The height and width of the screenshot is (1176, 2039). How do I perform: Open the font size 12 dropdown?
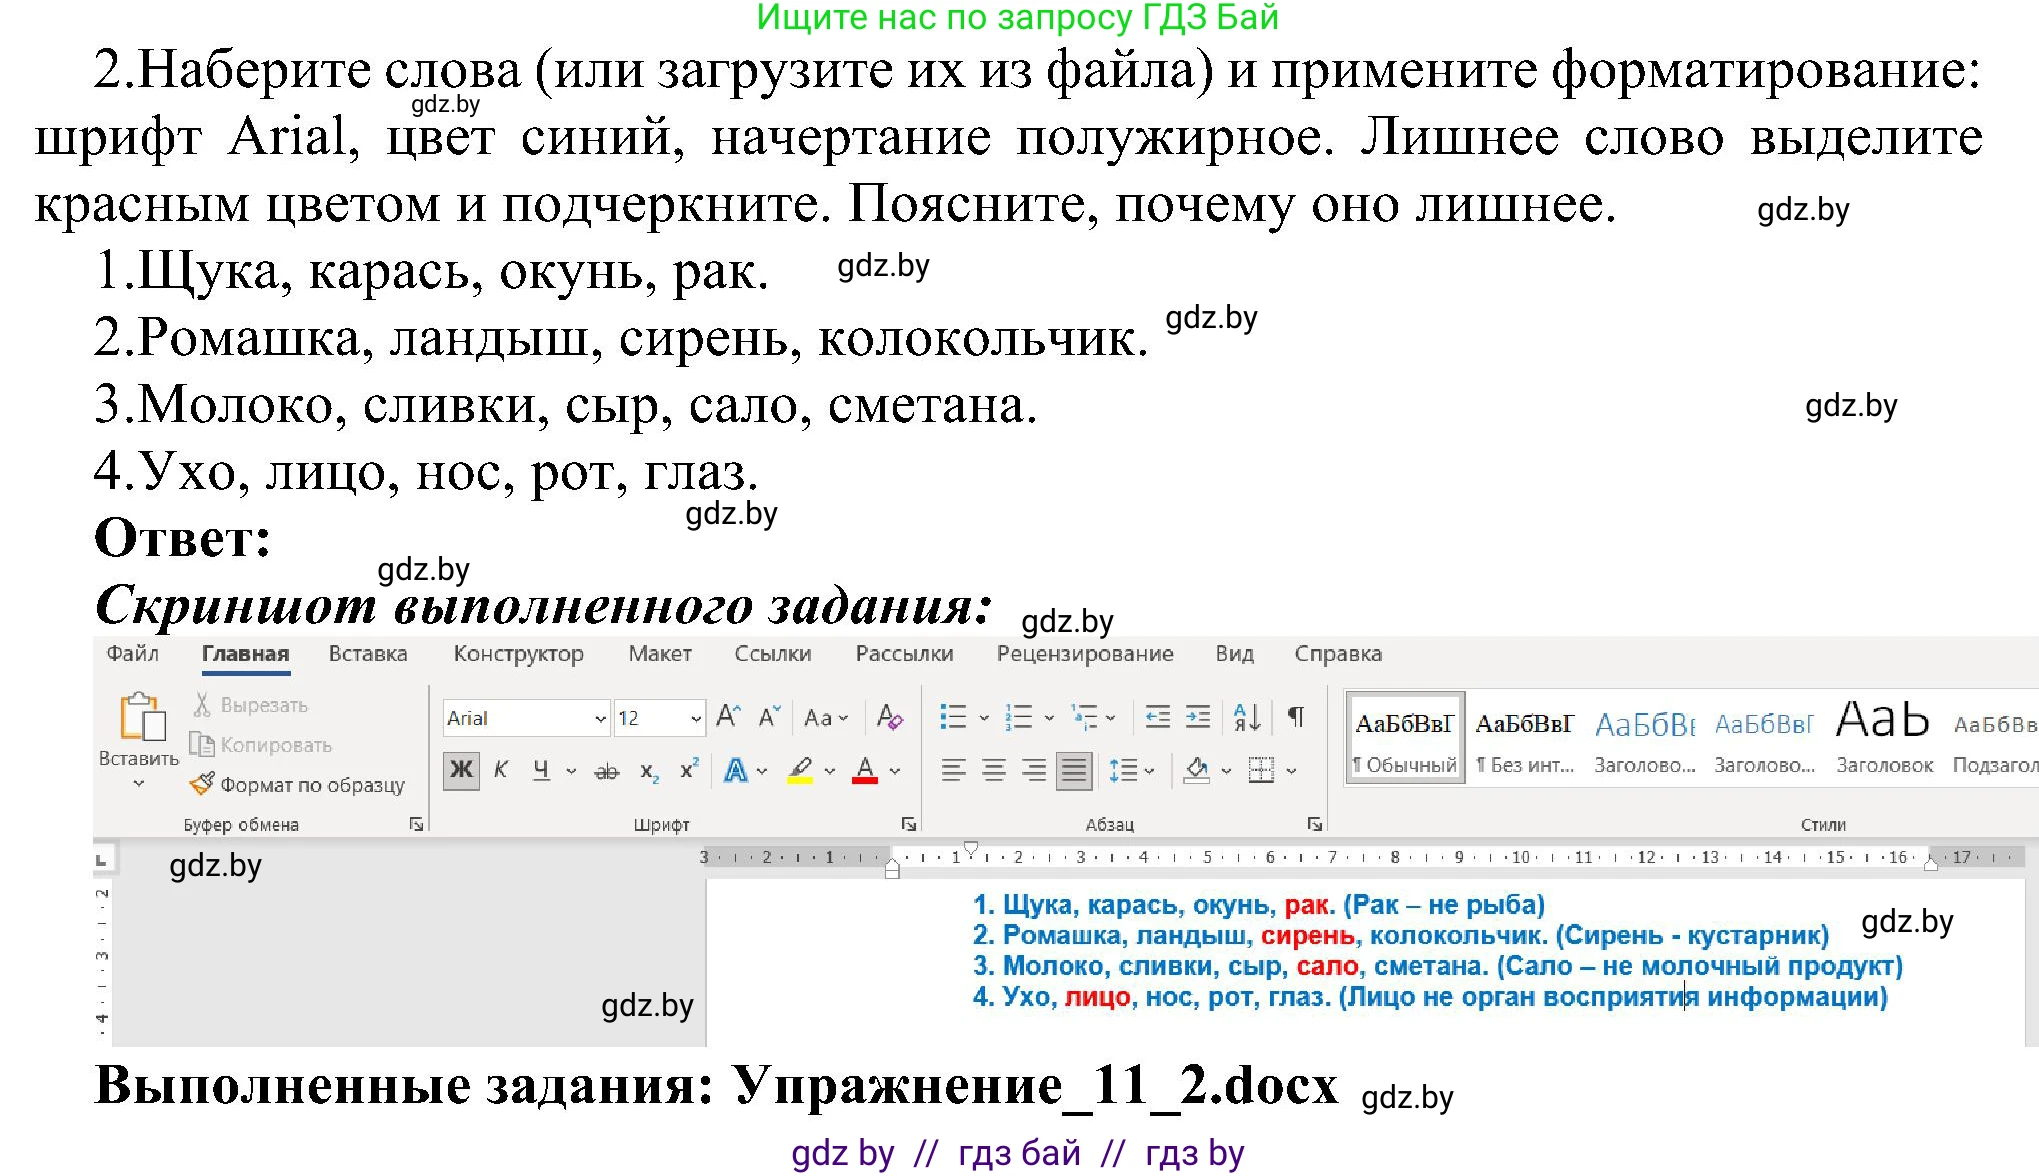[695, 718]
